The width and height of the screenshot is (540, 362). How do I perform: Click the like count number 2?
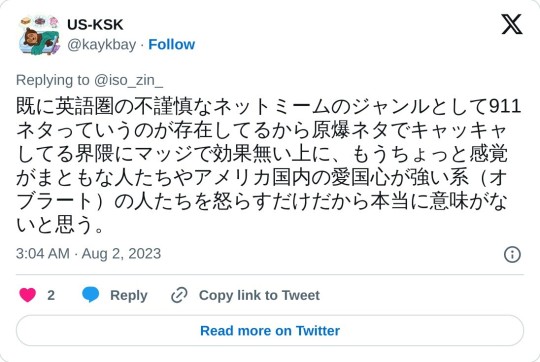[x=51, y=295]
